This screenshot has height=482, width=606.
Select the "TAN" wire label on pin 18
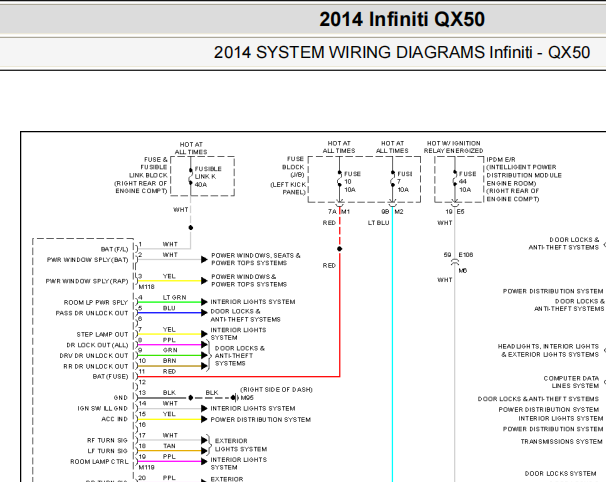[x=169, y=446]
